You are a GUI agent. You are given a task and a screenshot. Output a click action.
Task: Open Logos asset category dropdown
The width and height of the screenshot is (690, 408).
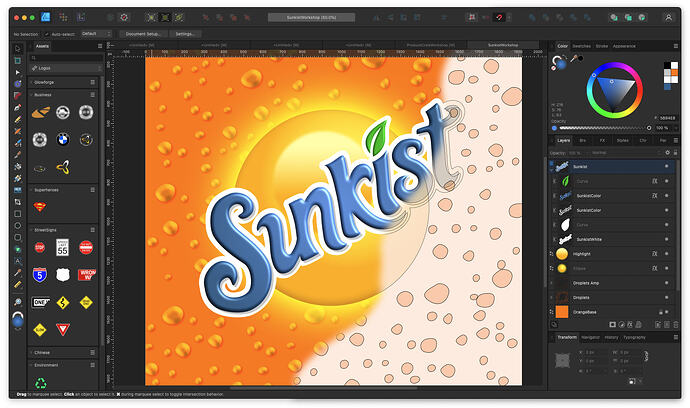pyautogui.click(x=66, y=68)
